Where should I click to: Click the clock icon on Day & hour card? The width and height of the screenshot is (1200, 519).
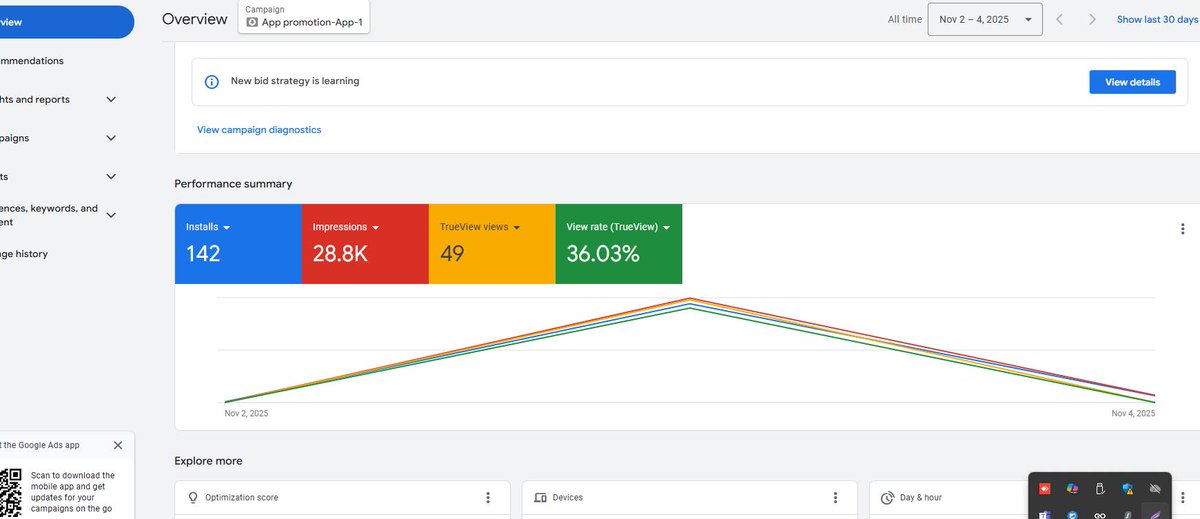(888, 497)
